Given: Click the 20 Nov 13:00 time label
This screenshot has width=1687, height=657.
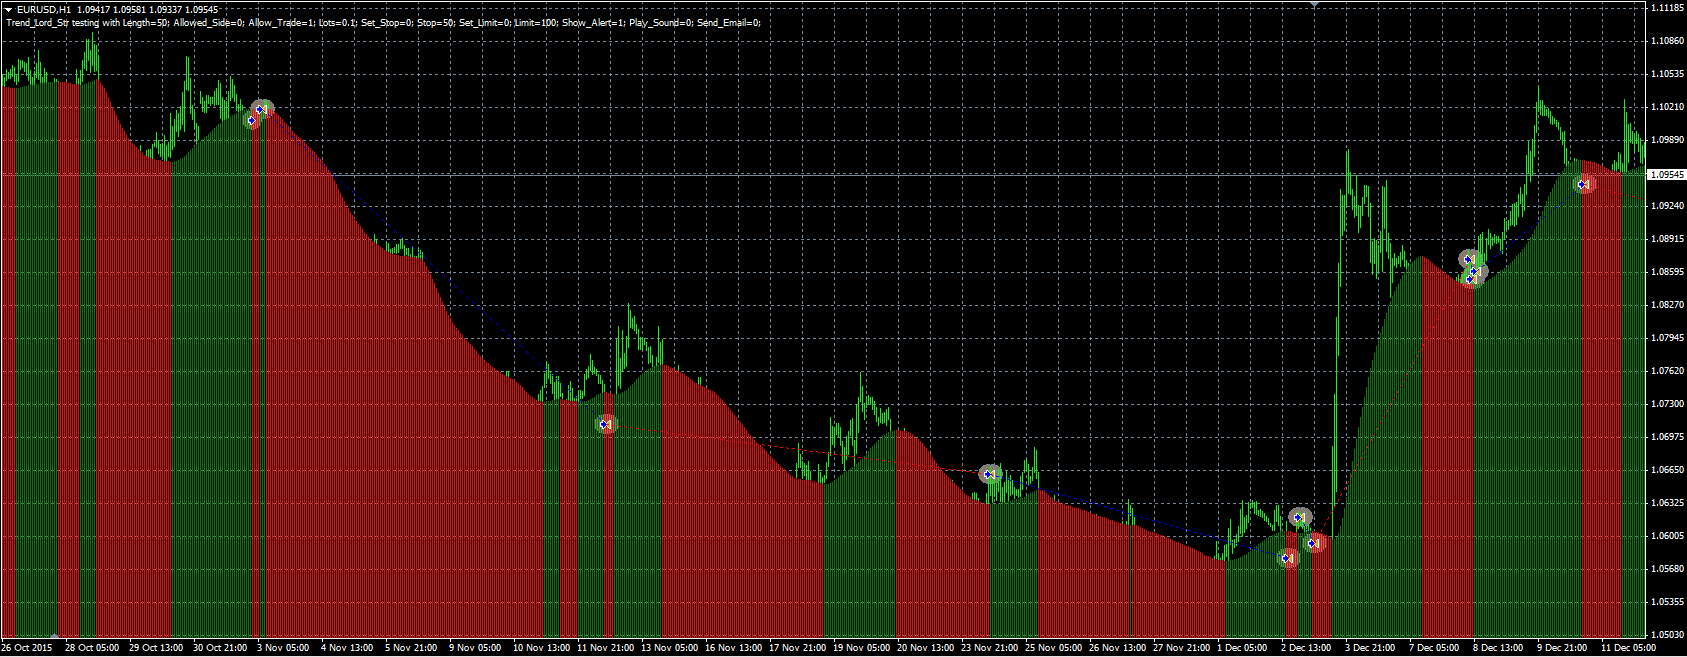Looking at the screenshot, I should click(x=925, y=648).
